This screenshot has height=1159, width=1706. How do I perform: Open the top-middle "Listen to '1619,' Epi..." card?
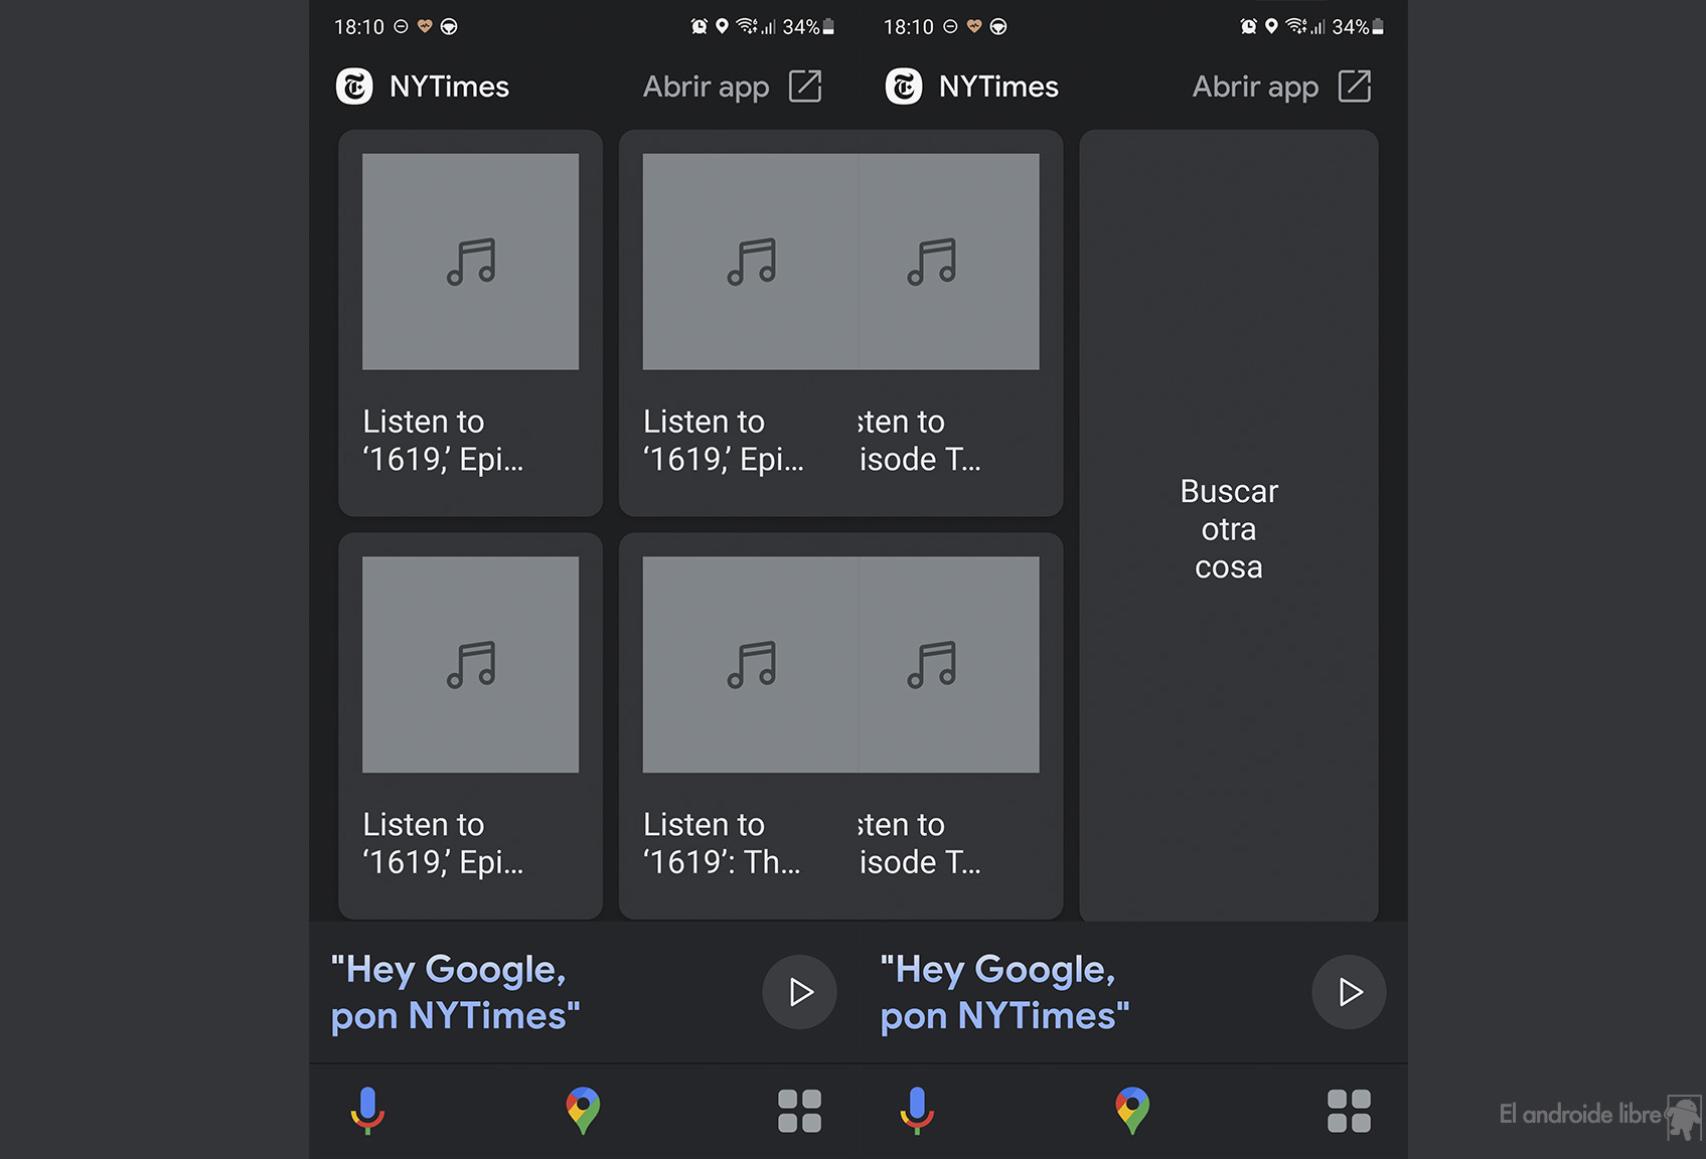click(738, 323)
